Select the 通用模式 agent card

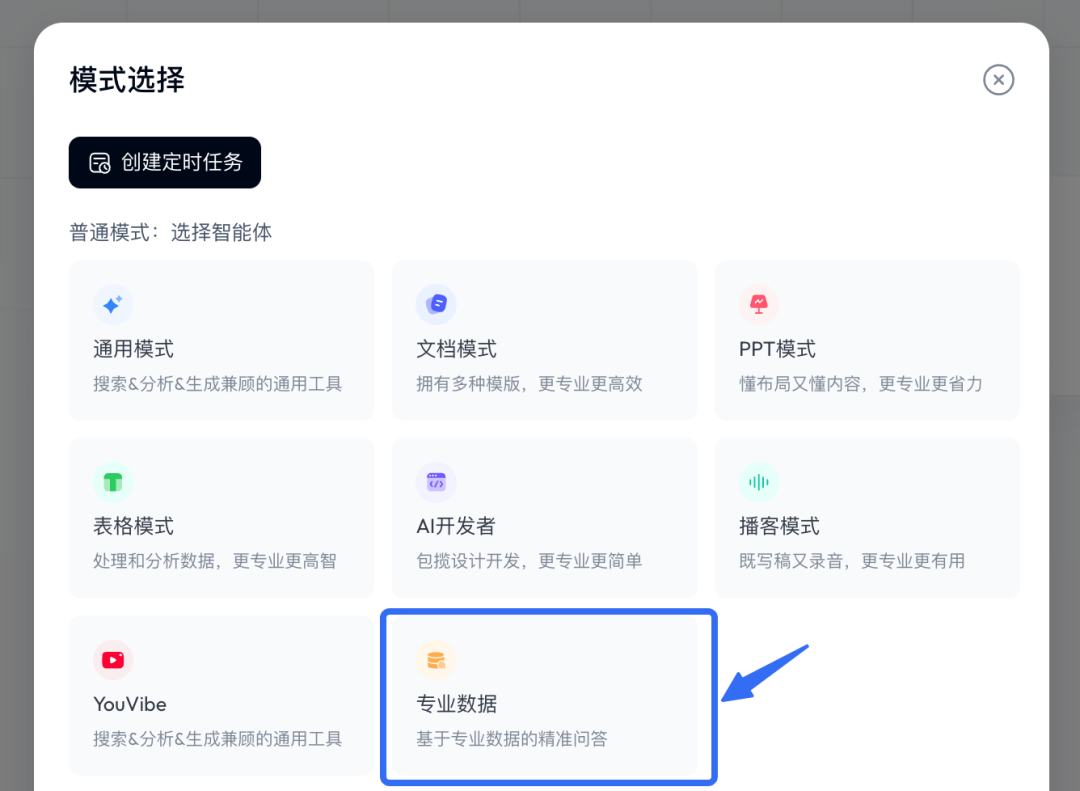pos(221,340)
